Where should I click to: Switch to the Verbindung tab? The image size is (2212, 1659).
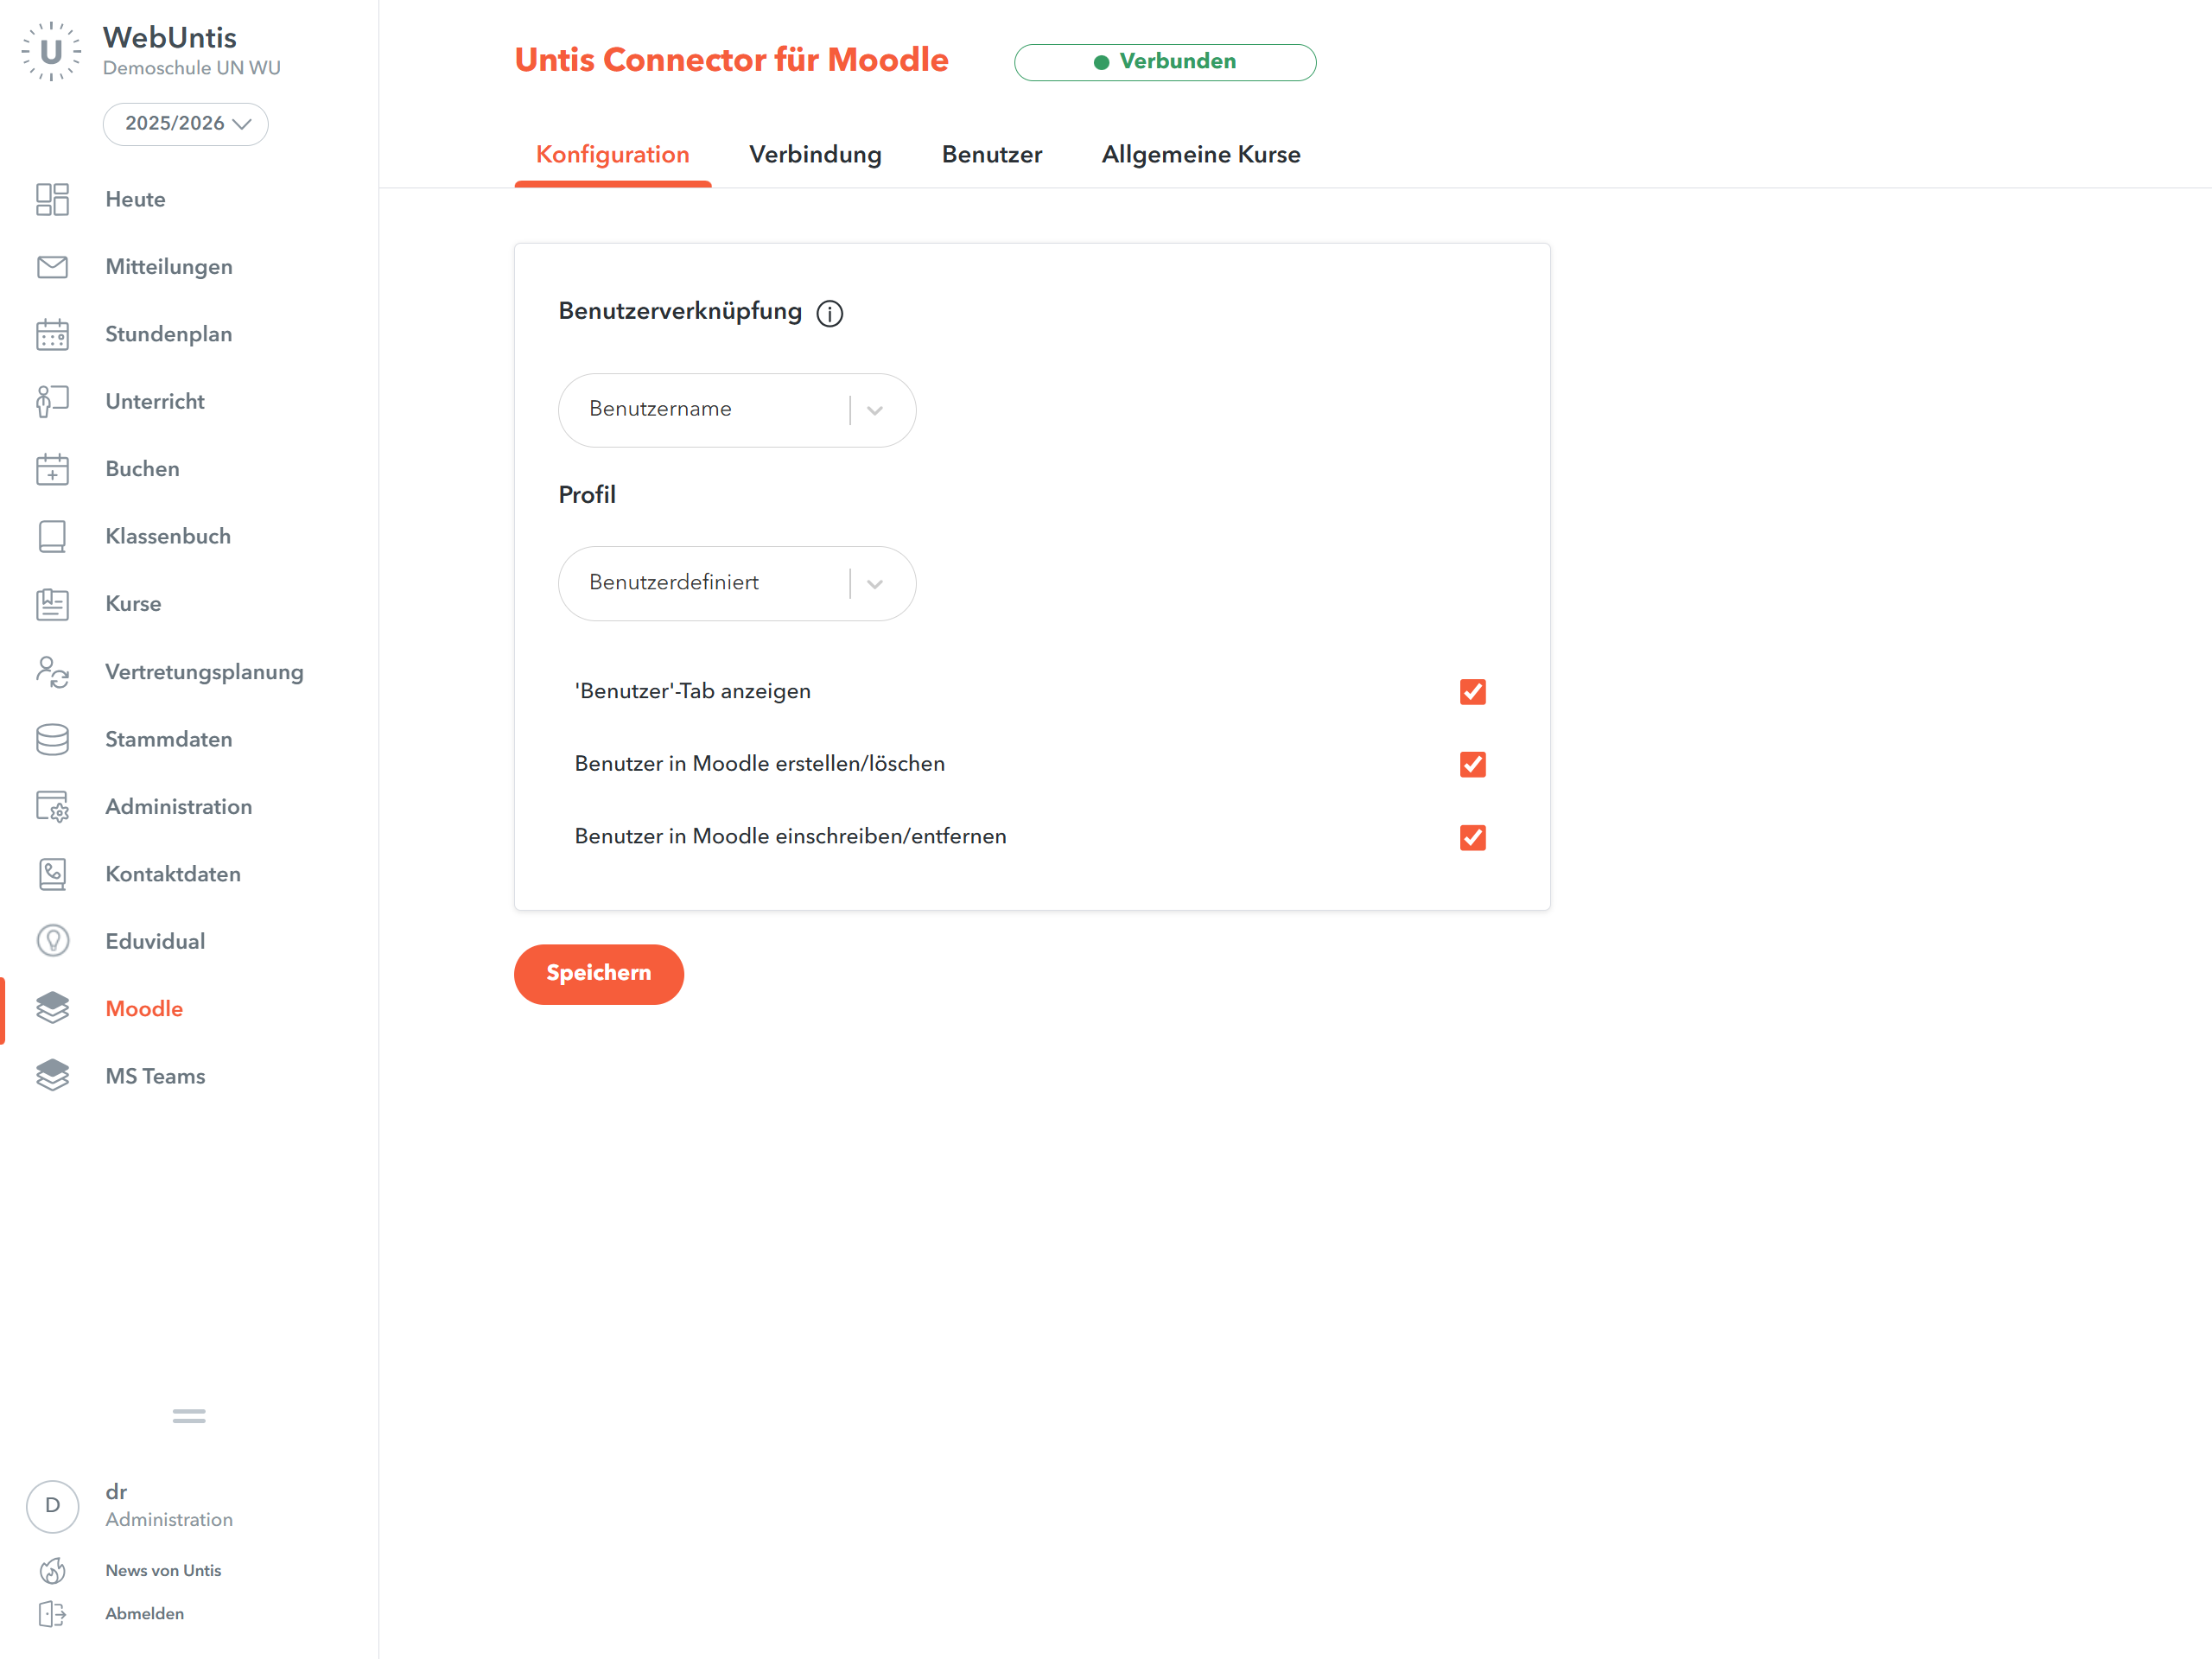click(x=815, y=155)
